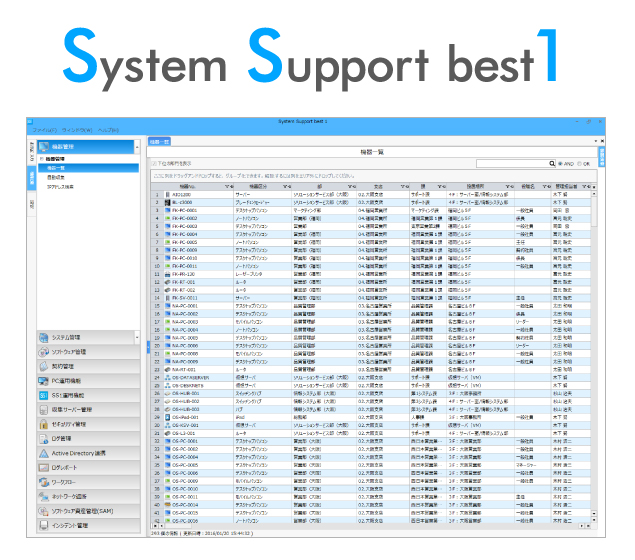Open the ネットワーク監視 sidebar section
The image size is (635, 560).
[x=89, y=496]
